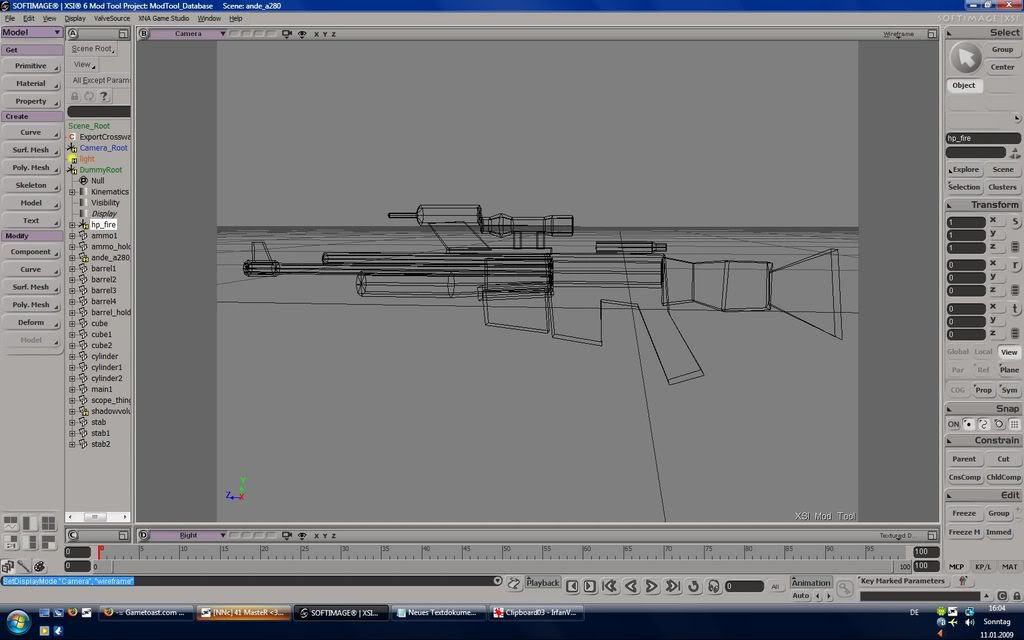This screenshot has height=640, width=1024.
Task: Step to next frame
Action: pos(589,586)
